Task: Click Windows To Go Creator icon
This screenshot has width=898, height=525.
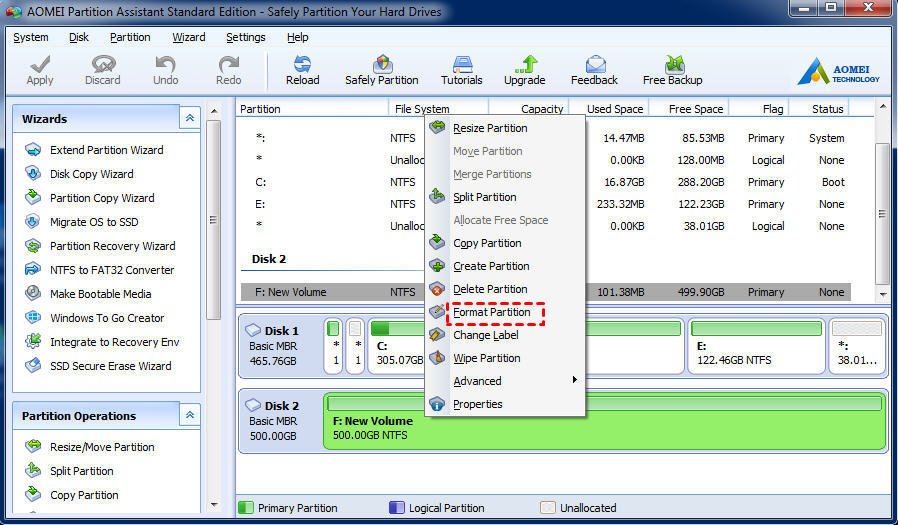Action: 33,318
